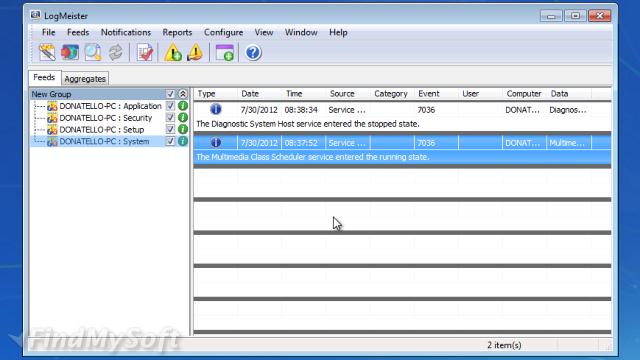Image resolution: width=640 pixels, height=360 pixels.
Task: Switch to the Aggregates tab
Action: click(x=85, y=78)
